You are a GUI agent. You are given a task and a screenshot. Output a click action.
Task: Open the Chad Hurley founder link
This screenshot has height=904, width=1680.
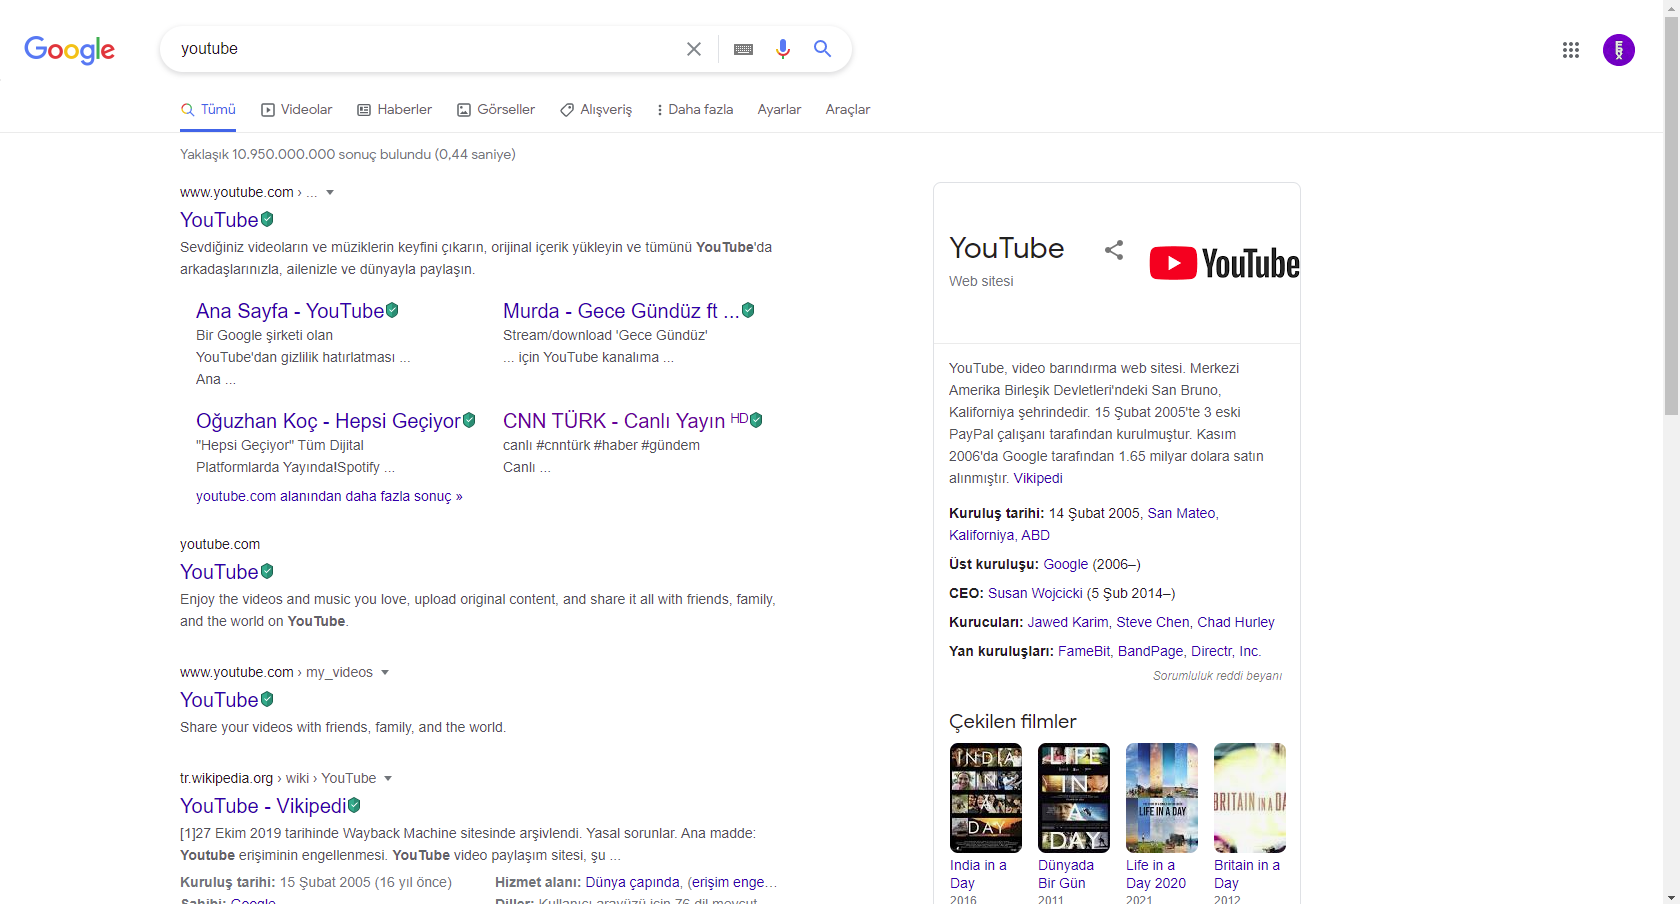(x=1236, y=622)
